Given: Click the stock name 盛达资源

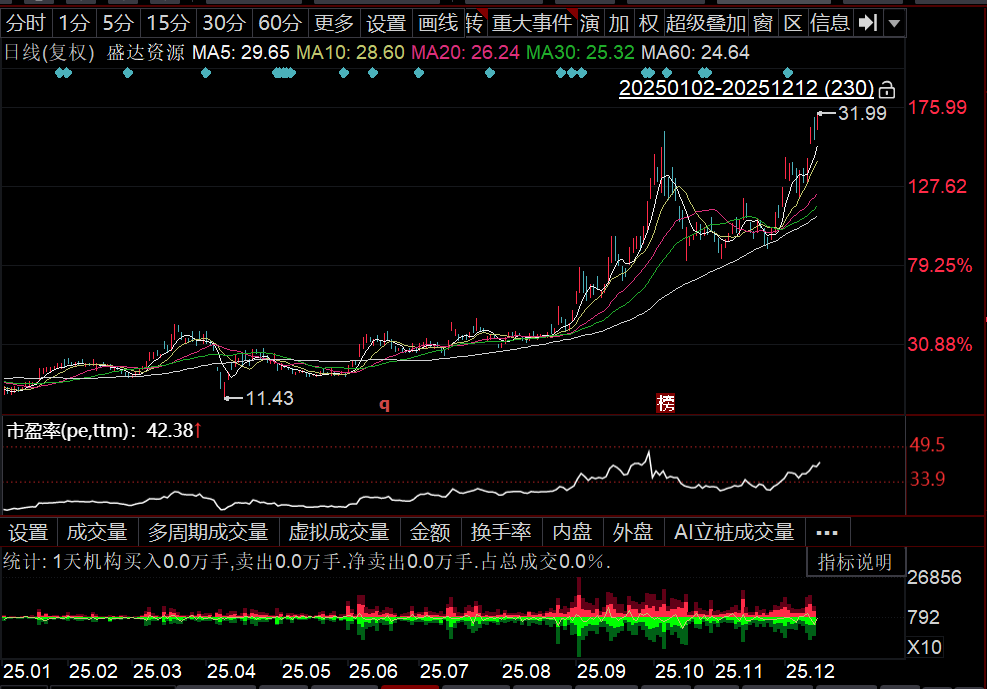Looking at the screenshot, I should pos(145,53).
